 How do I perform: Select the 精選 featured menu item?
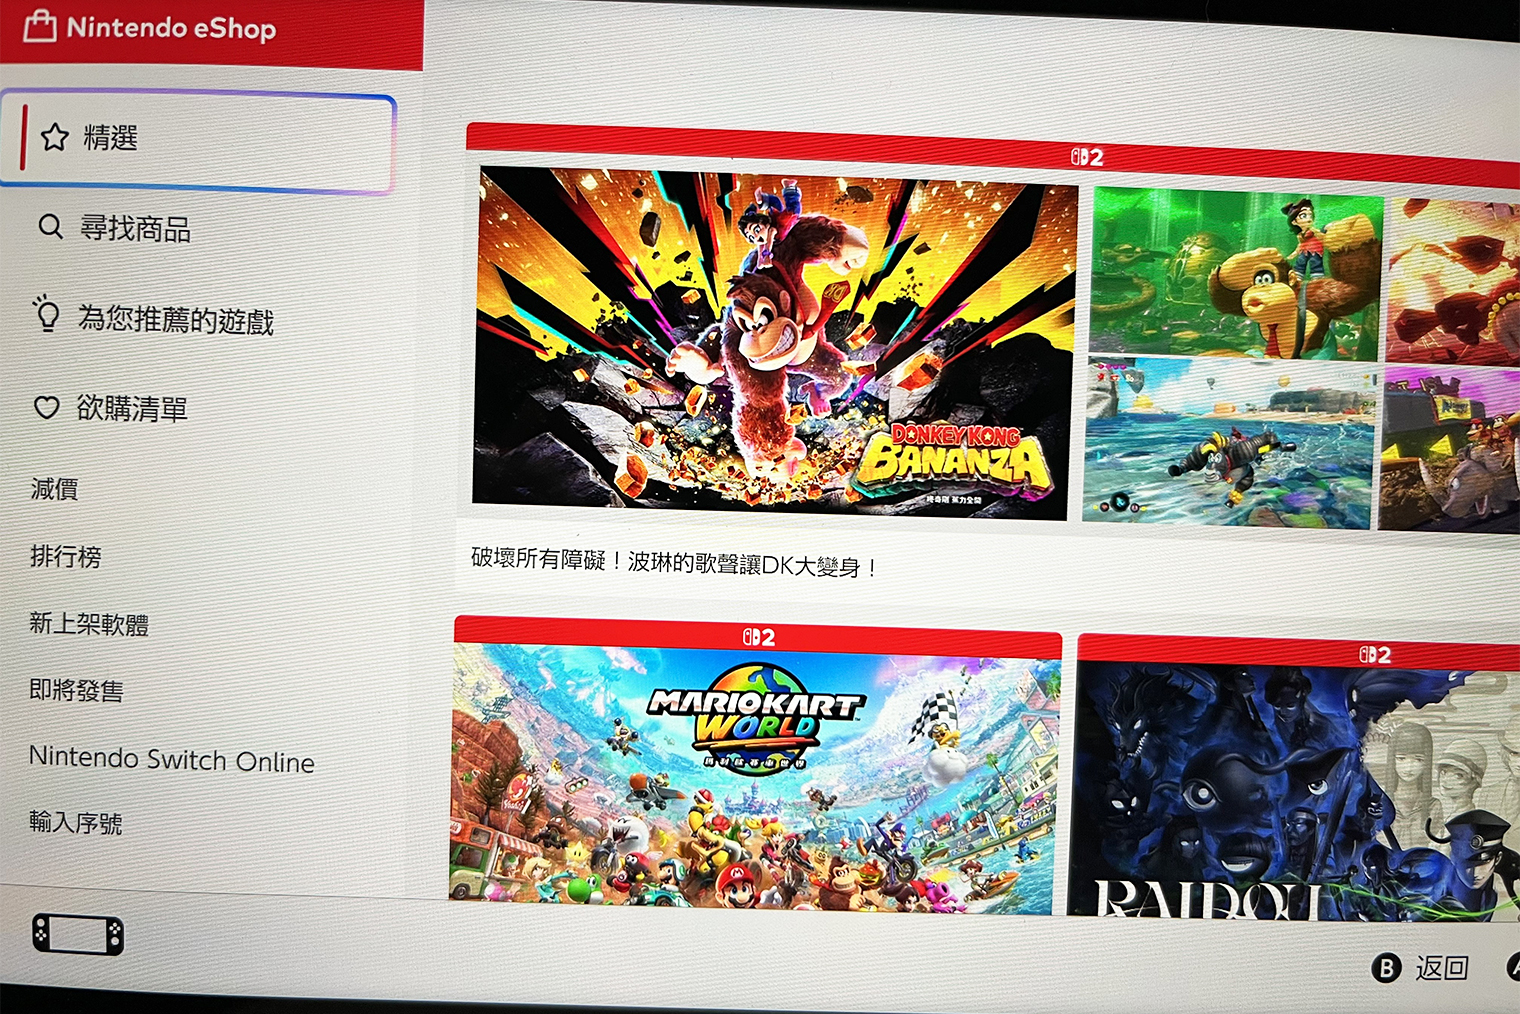click(x=198, y=141)
